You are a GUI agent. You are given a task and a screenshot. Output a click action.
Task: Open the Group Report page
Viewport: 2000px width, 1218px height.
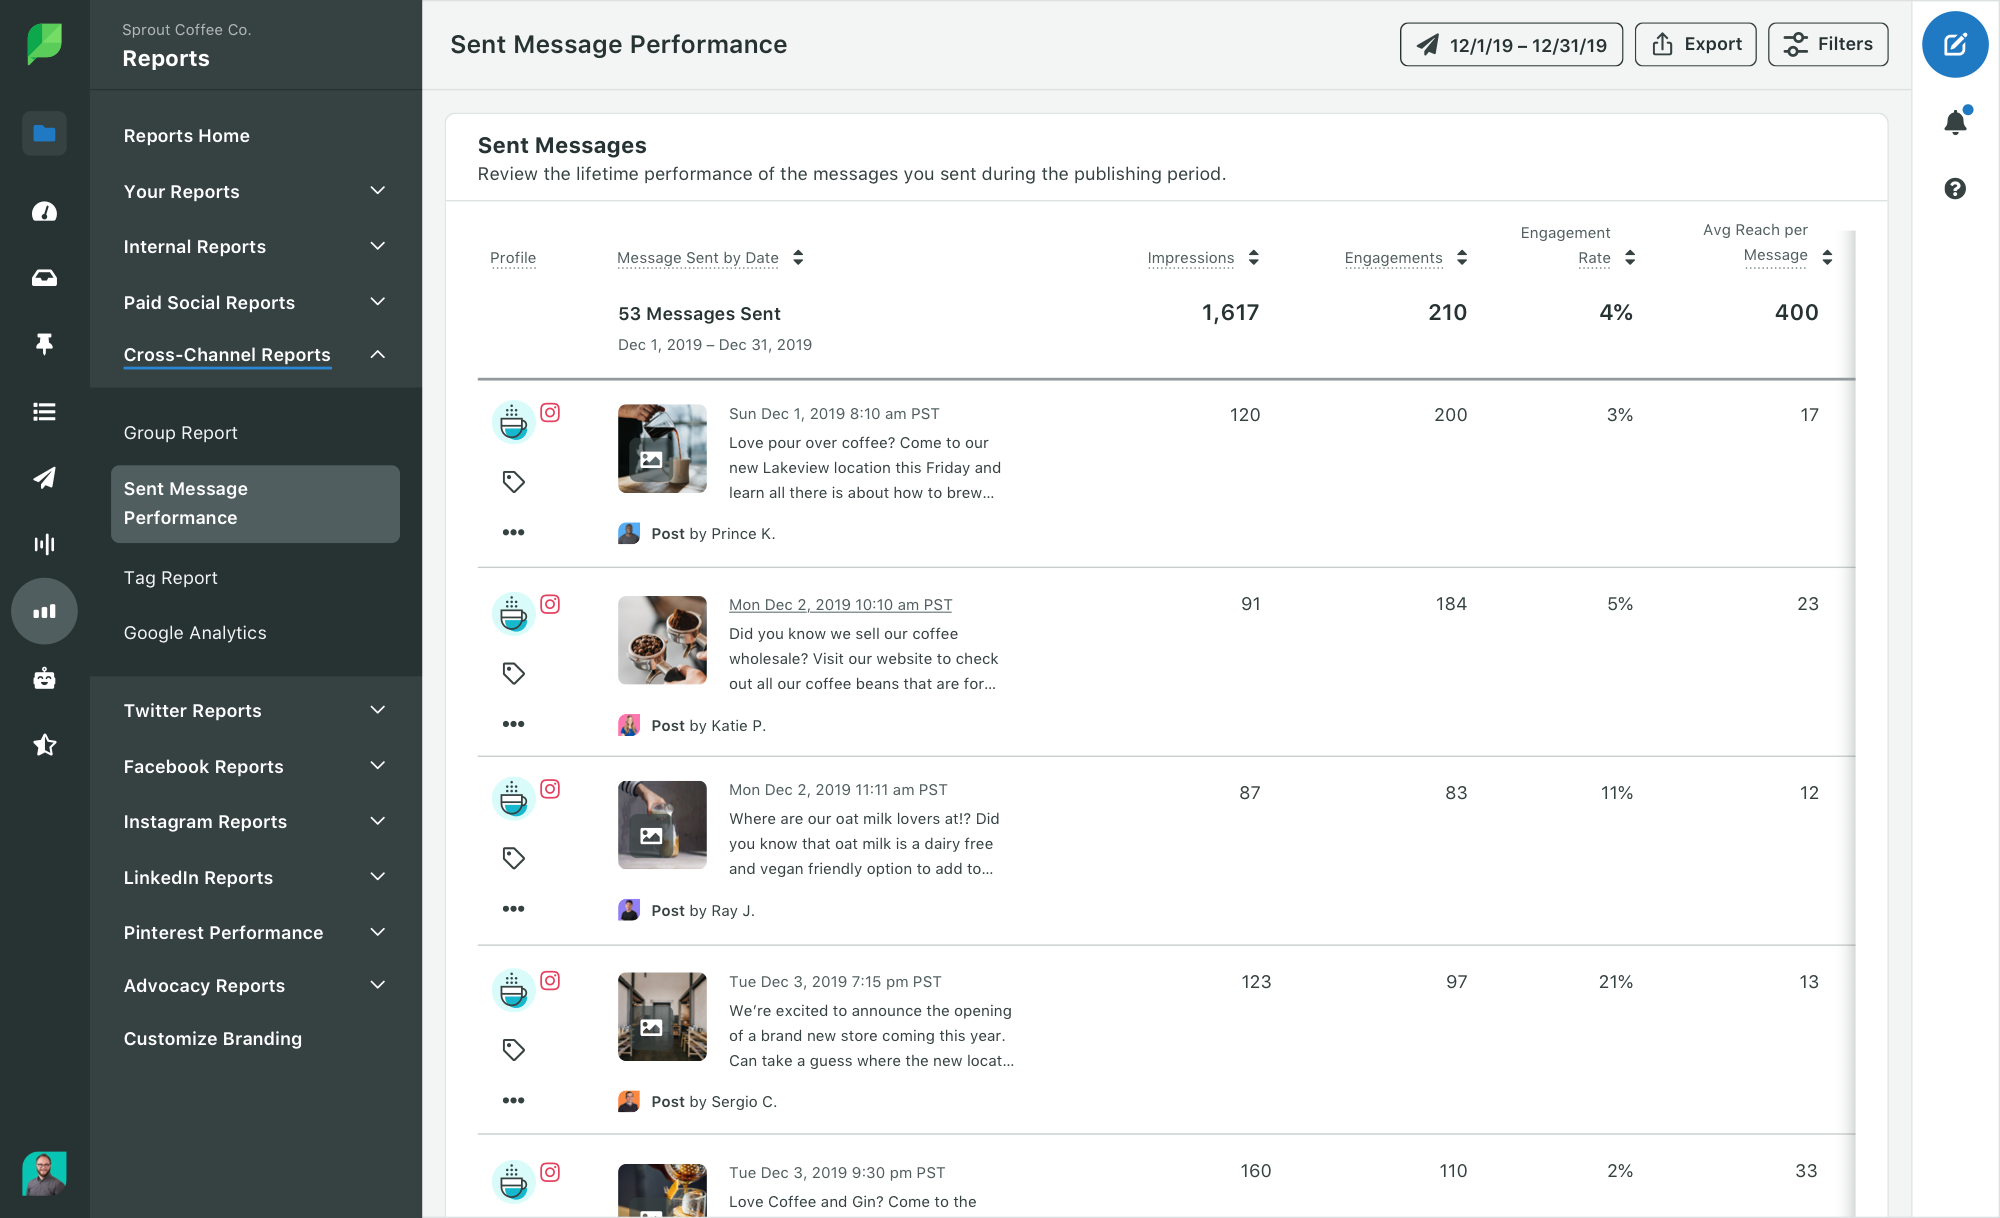[179, 430]
